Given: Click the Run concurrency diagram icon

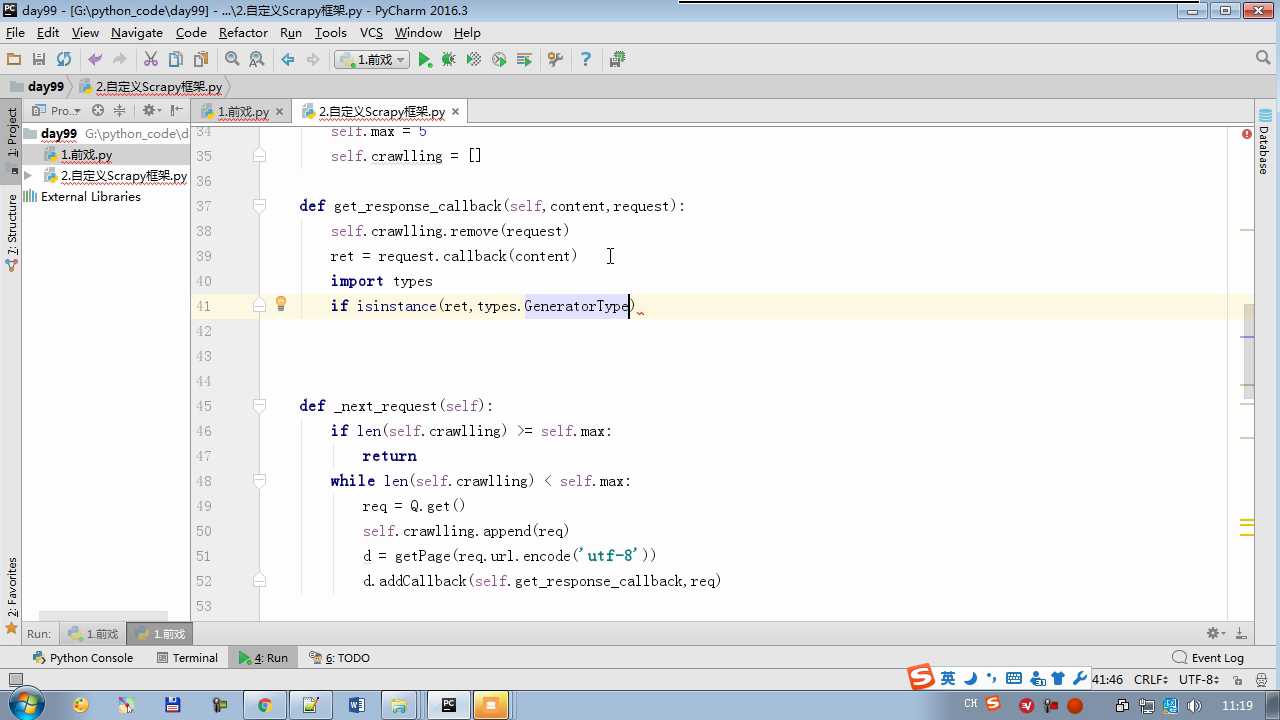Looking at the screenshot, I should pos(524,60).
